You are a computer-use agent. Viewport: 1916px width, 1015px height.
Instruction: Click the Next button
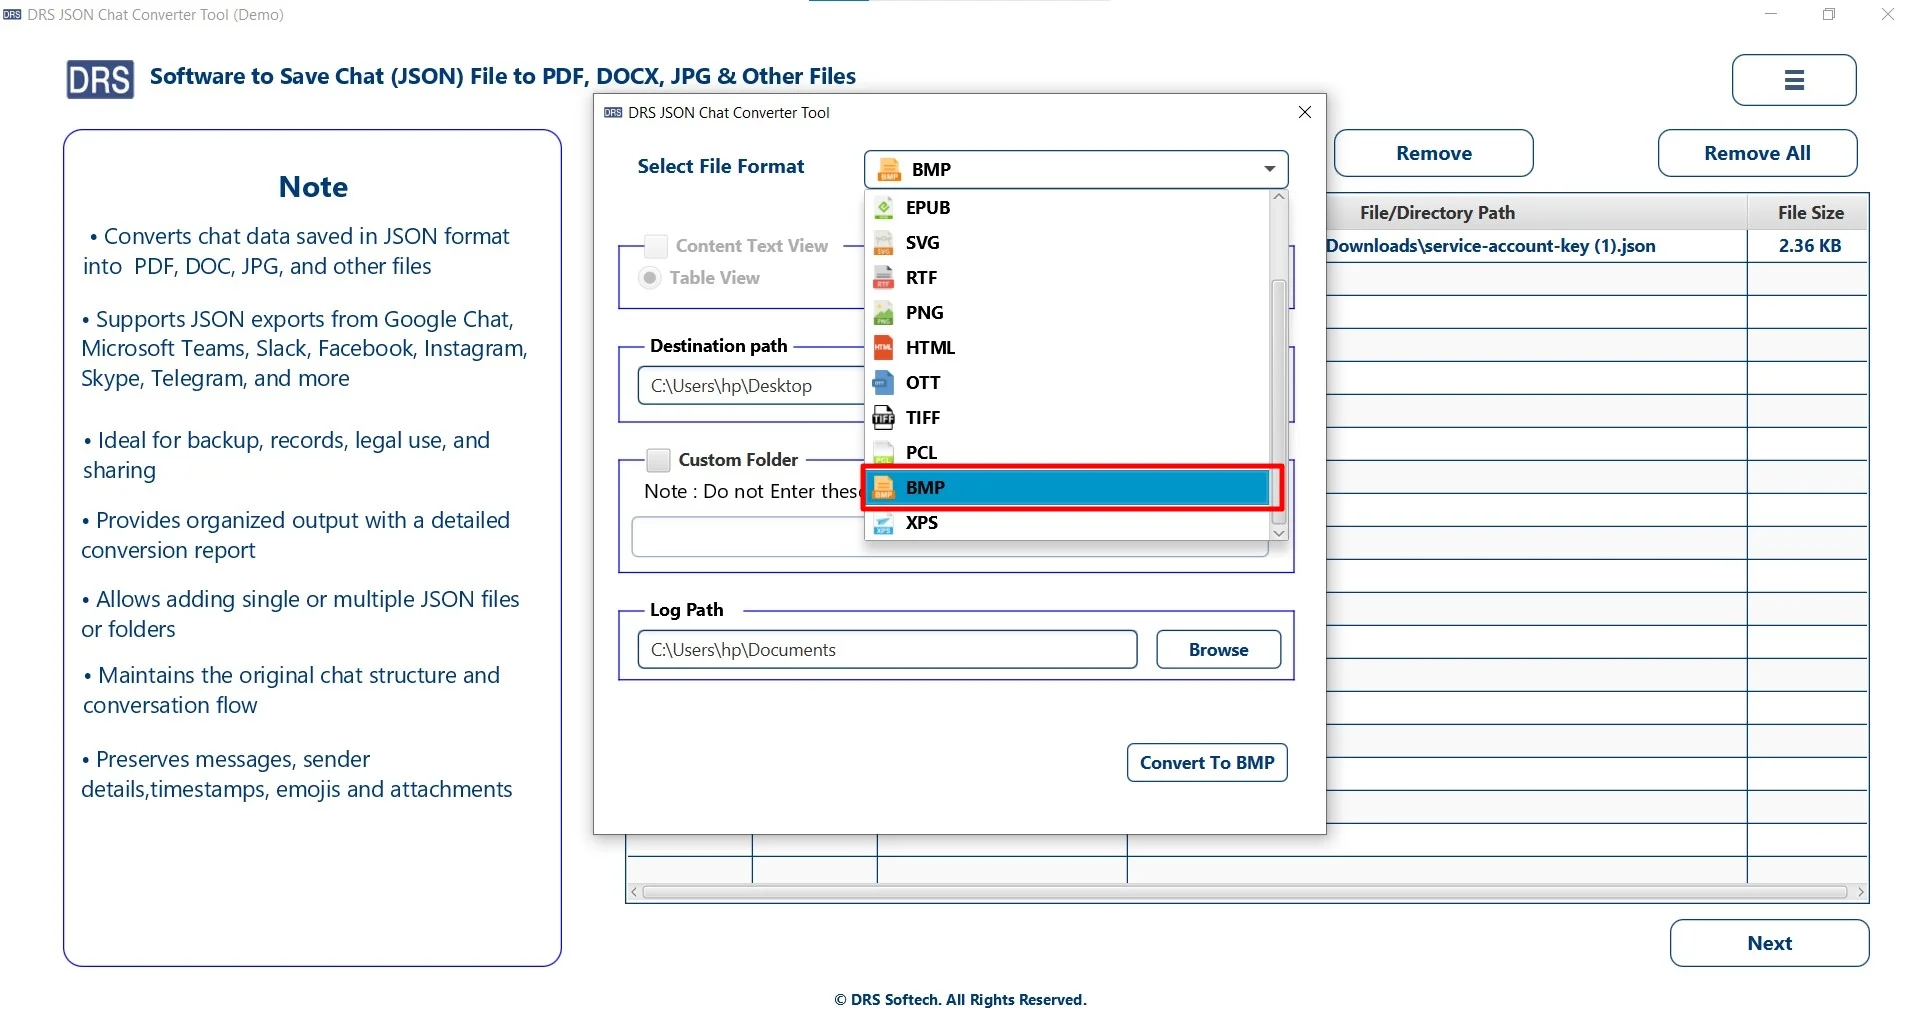(x=1769, y=943)
